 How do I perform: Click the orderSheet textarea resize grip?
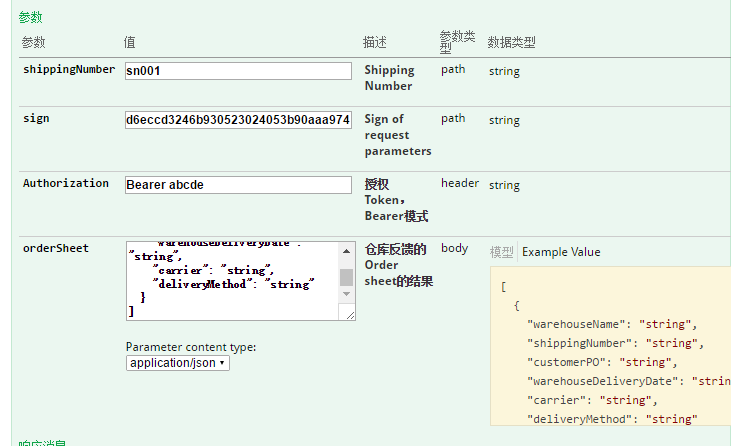pos(348,314)
